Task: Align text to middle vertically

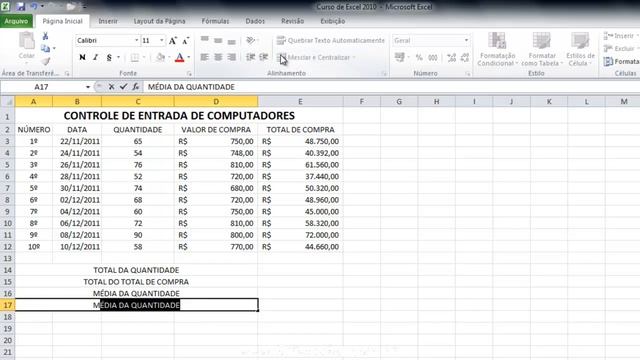Action: [218, 40]
